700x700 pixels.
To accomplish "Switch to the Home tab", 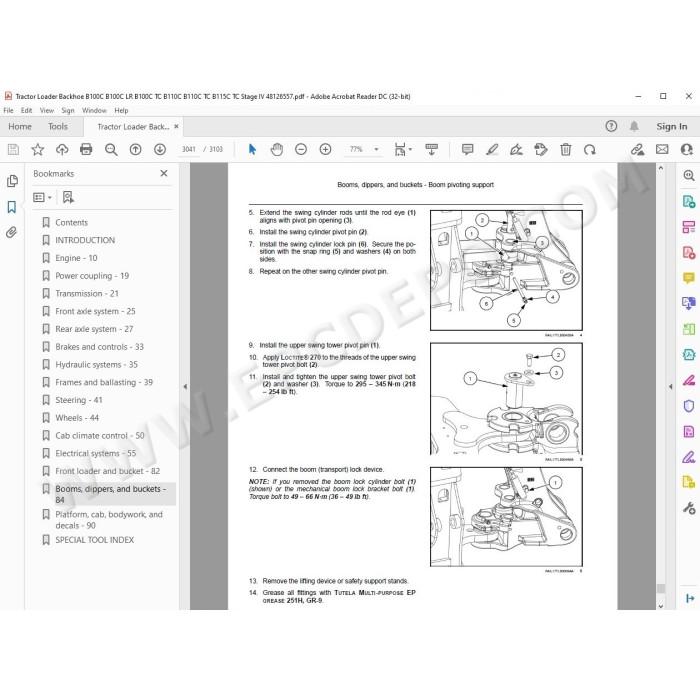I will (20, 126).
